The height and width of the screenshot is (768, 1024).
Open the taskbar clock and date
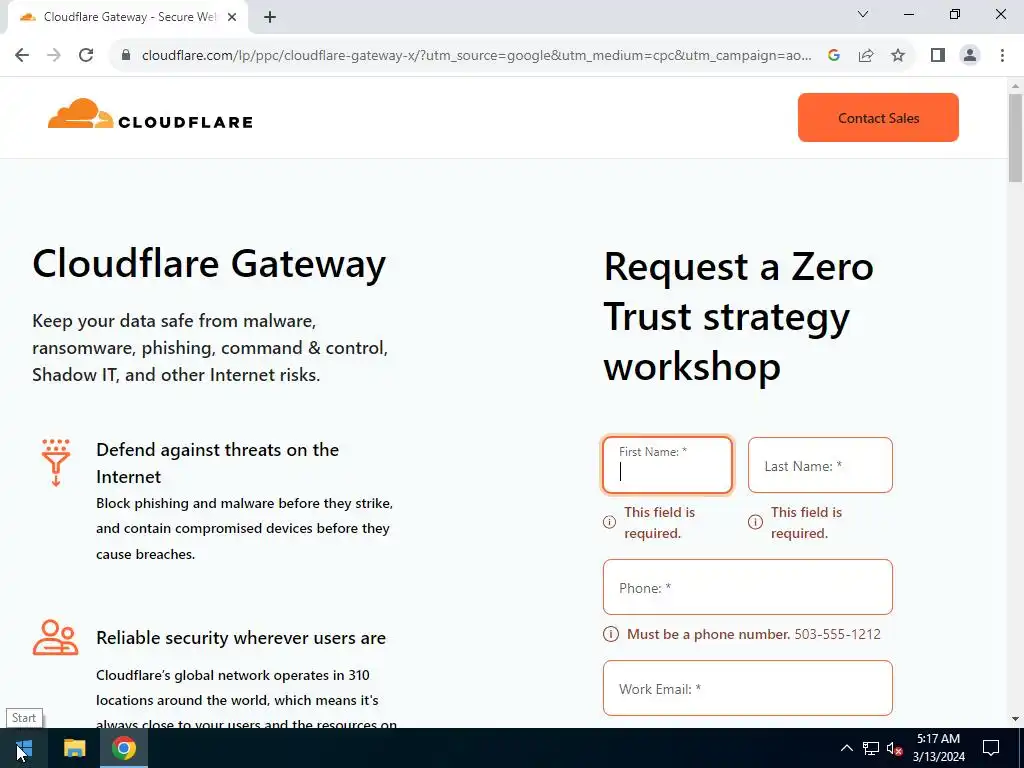tap(938, 748)
